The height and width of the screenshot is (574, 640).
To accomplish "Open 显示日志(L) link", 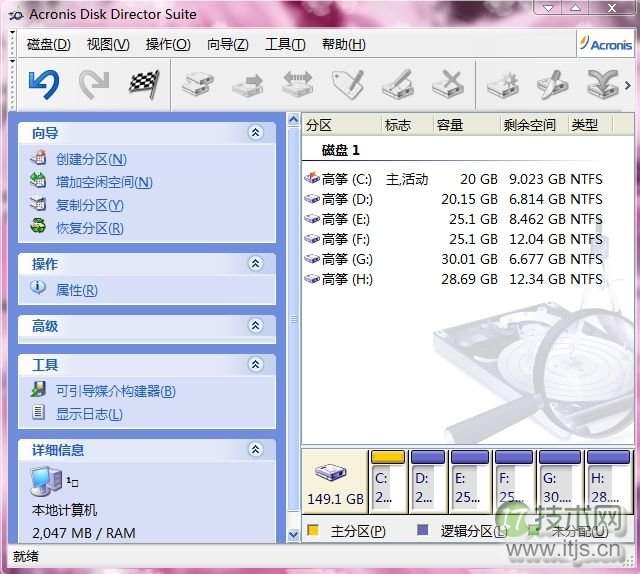I will point(89,414).
